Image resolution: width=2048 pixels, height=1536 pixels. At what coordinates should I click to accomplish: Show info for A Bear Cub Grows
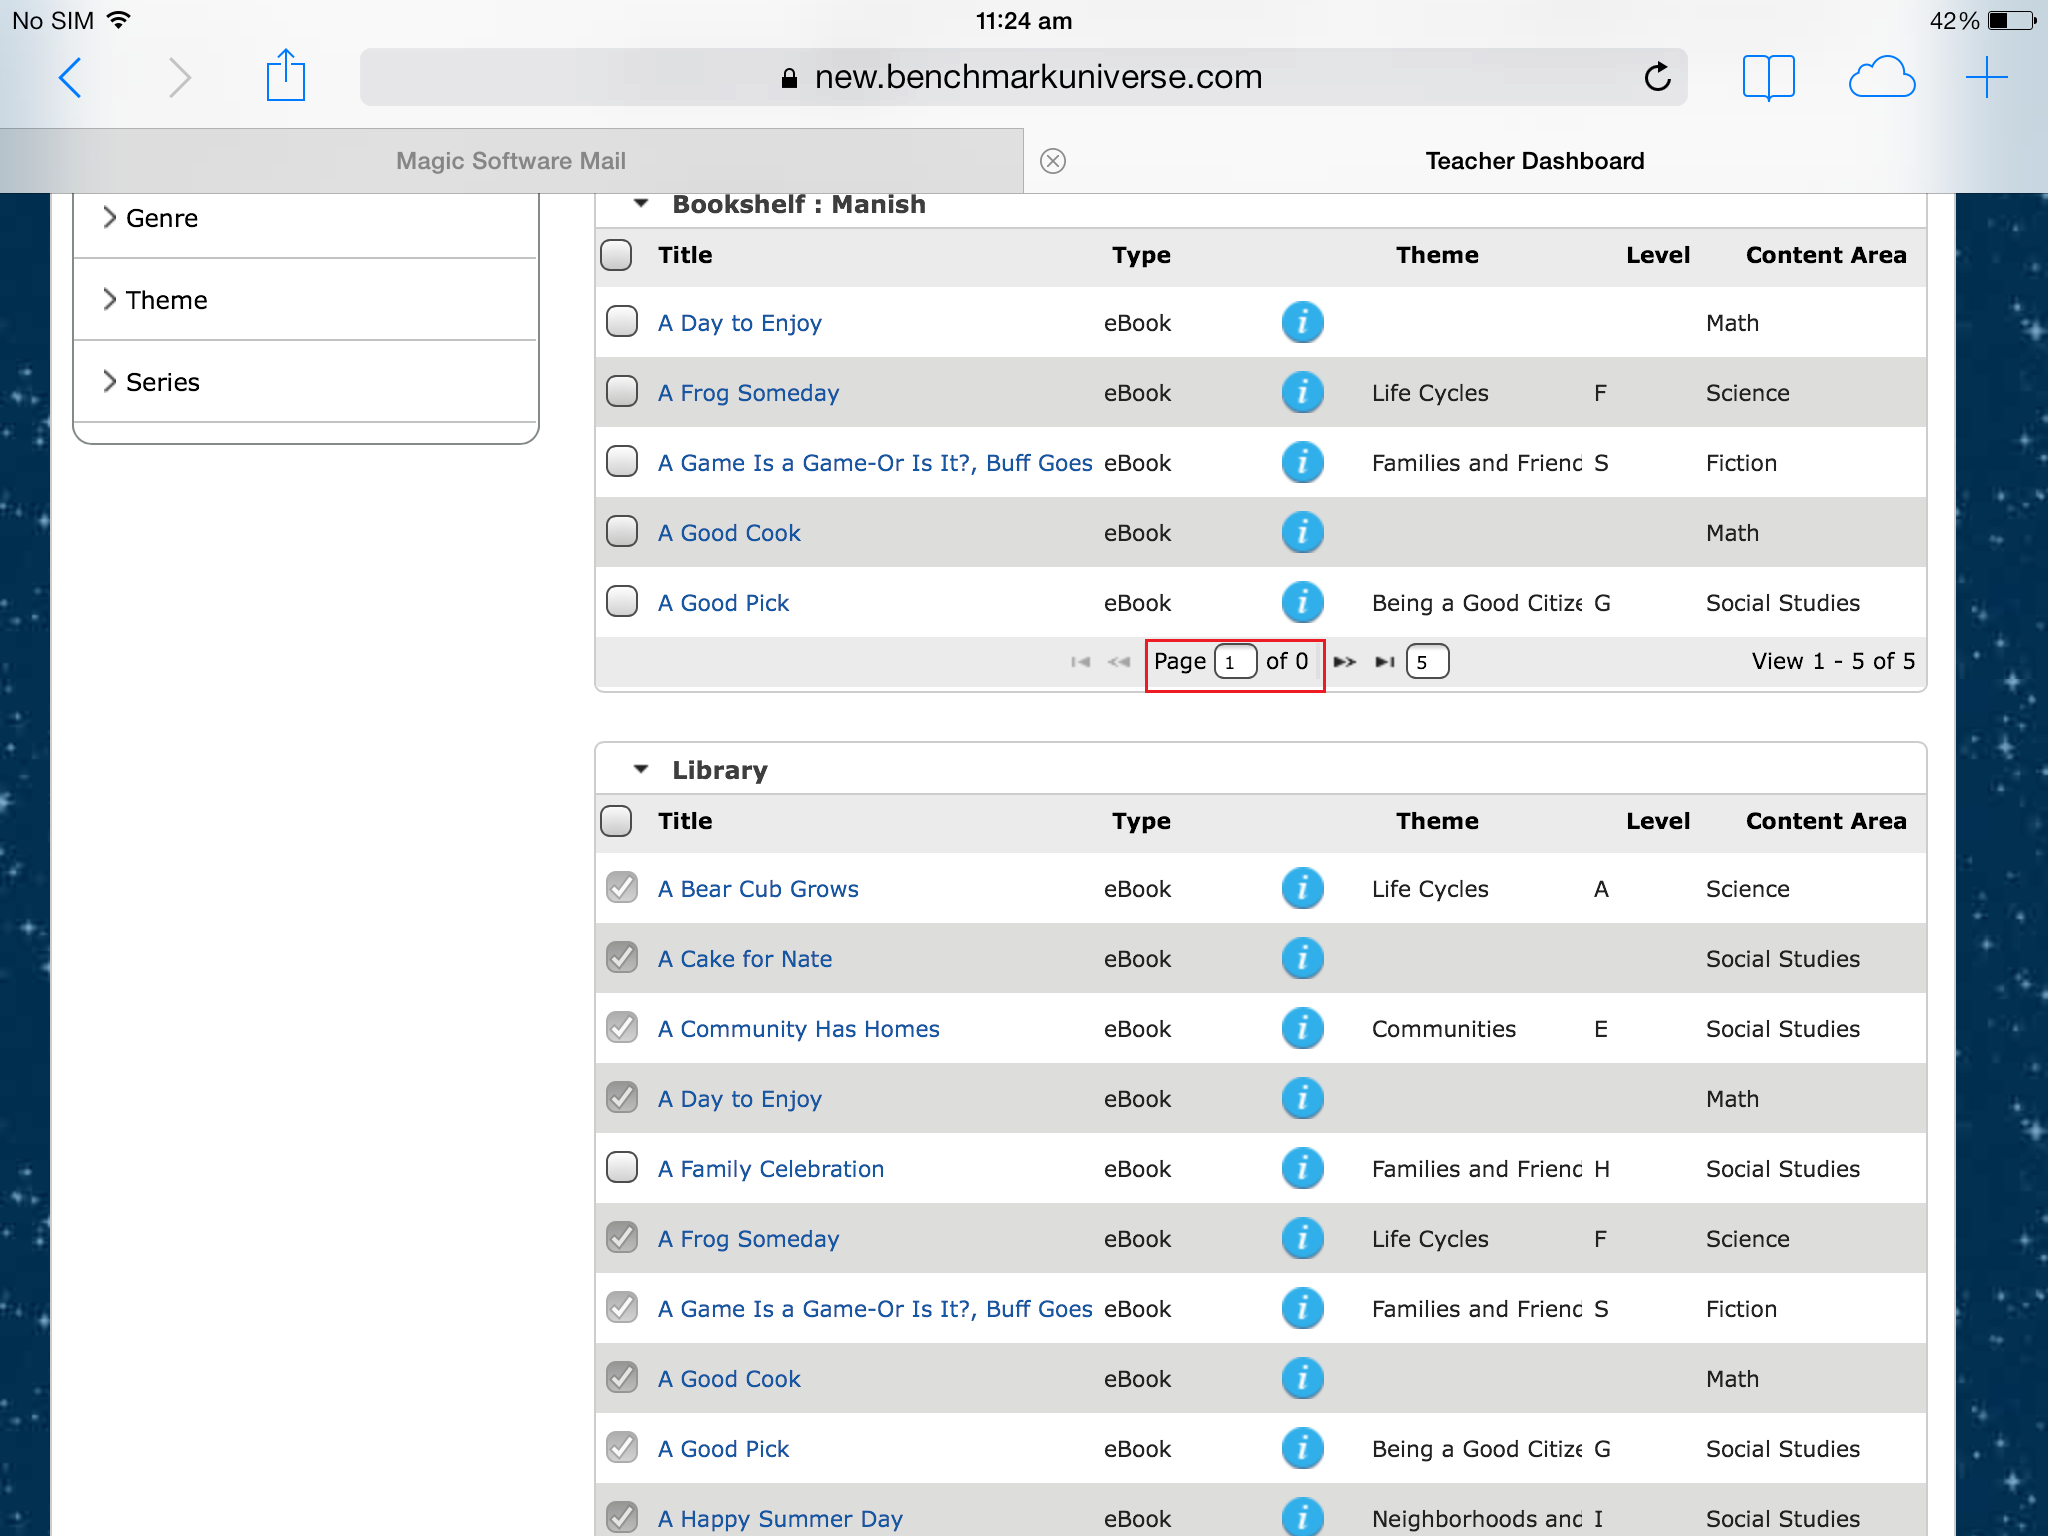(1302, 888)
